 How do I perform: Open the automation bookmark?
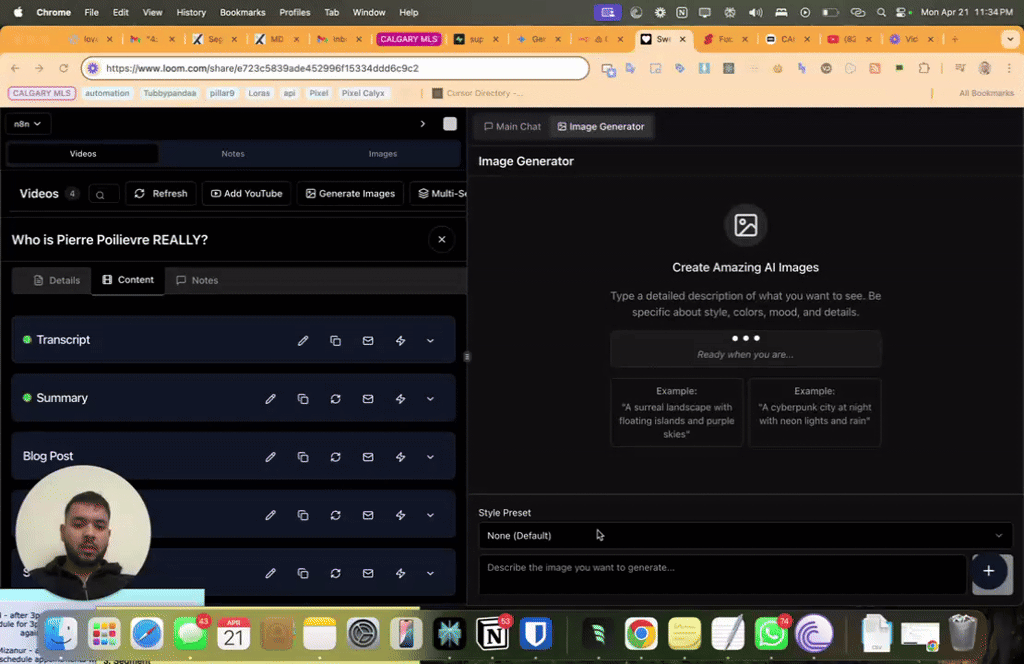point(107,93)
